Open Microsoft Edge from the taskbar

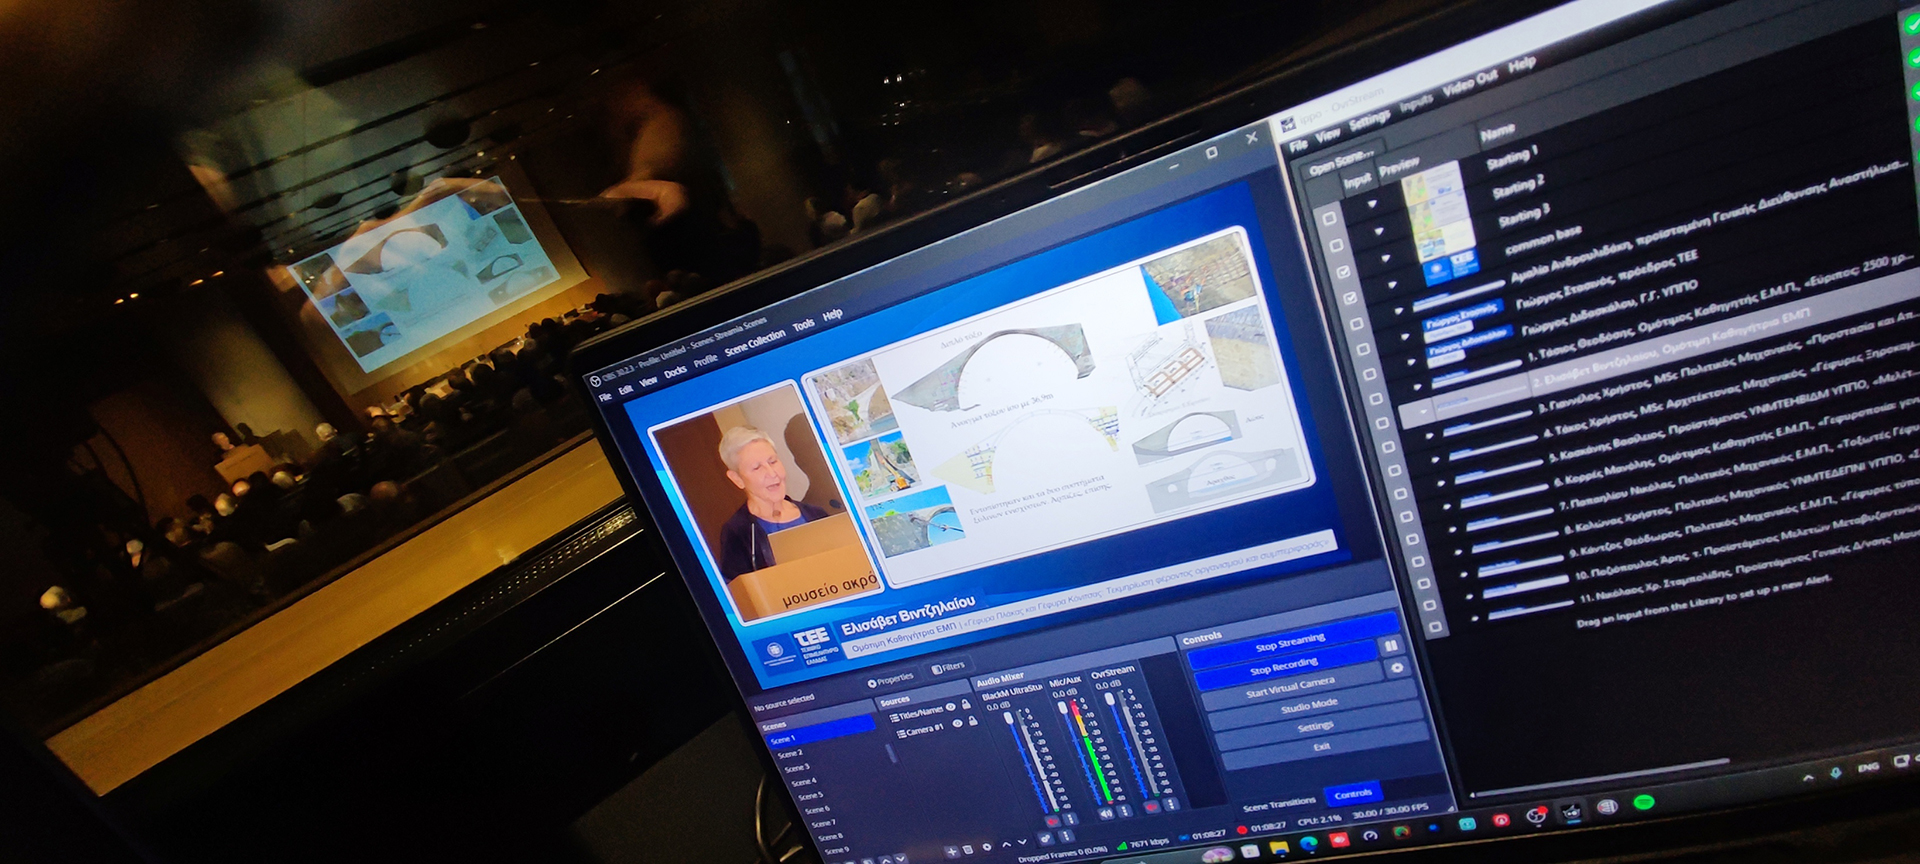(x=1309, y=844)
